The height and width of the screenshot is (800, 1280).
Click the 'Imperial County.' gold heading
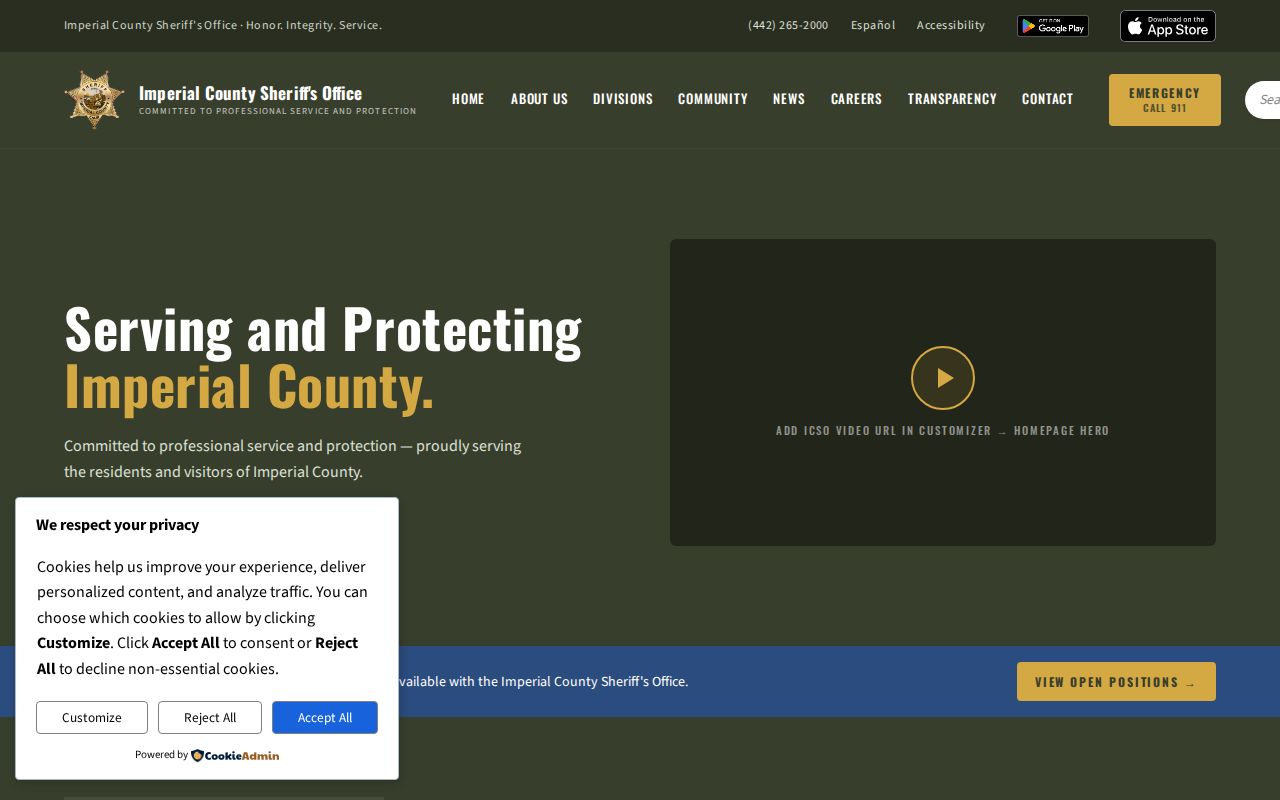[x=249, y=387]
